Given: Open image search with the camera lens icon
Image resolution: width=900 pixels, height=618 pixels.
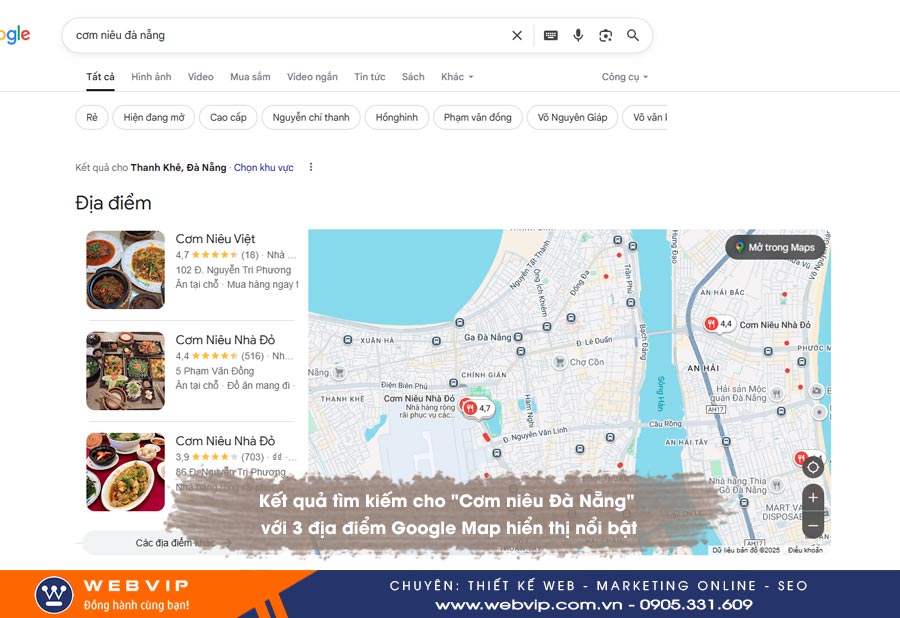Looking at the screenshot, I should tap(606, 36).
